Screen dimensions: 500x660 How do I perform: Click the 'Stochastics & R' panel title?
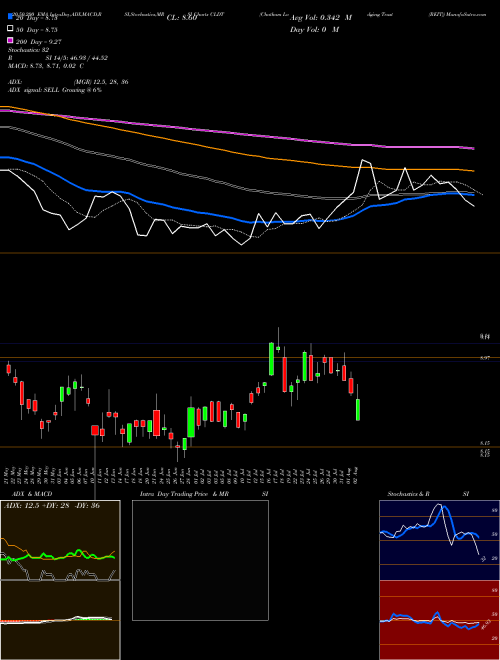[409, 494]
